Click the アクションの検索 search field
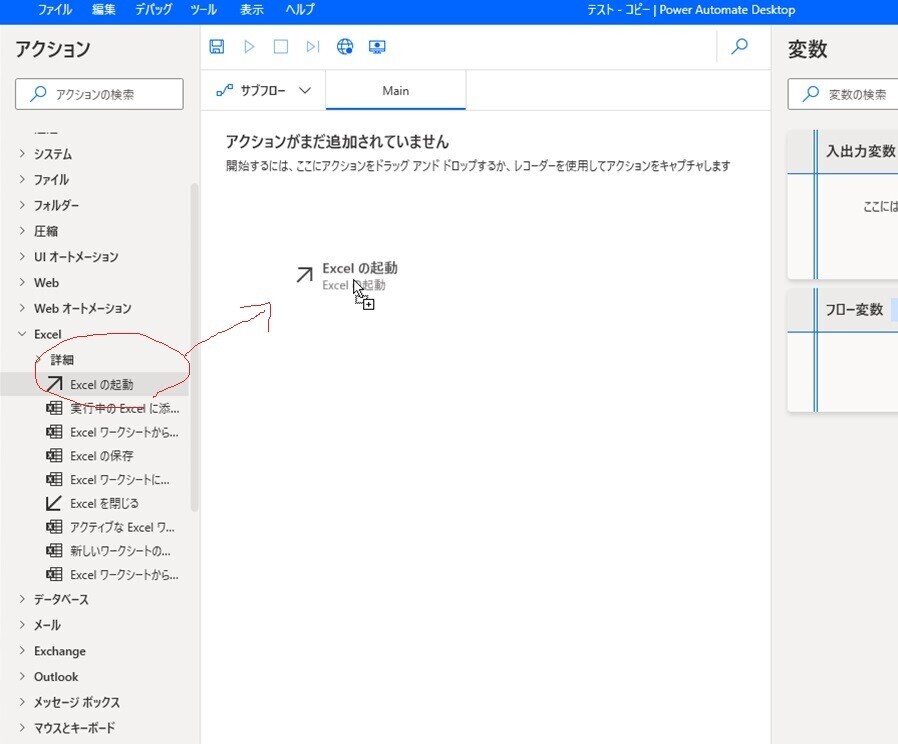 click(x=99, y=94)
